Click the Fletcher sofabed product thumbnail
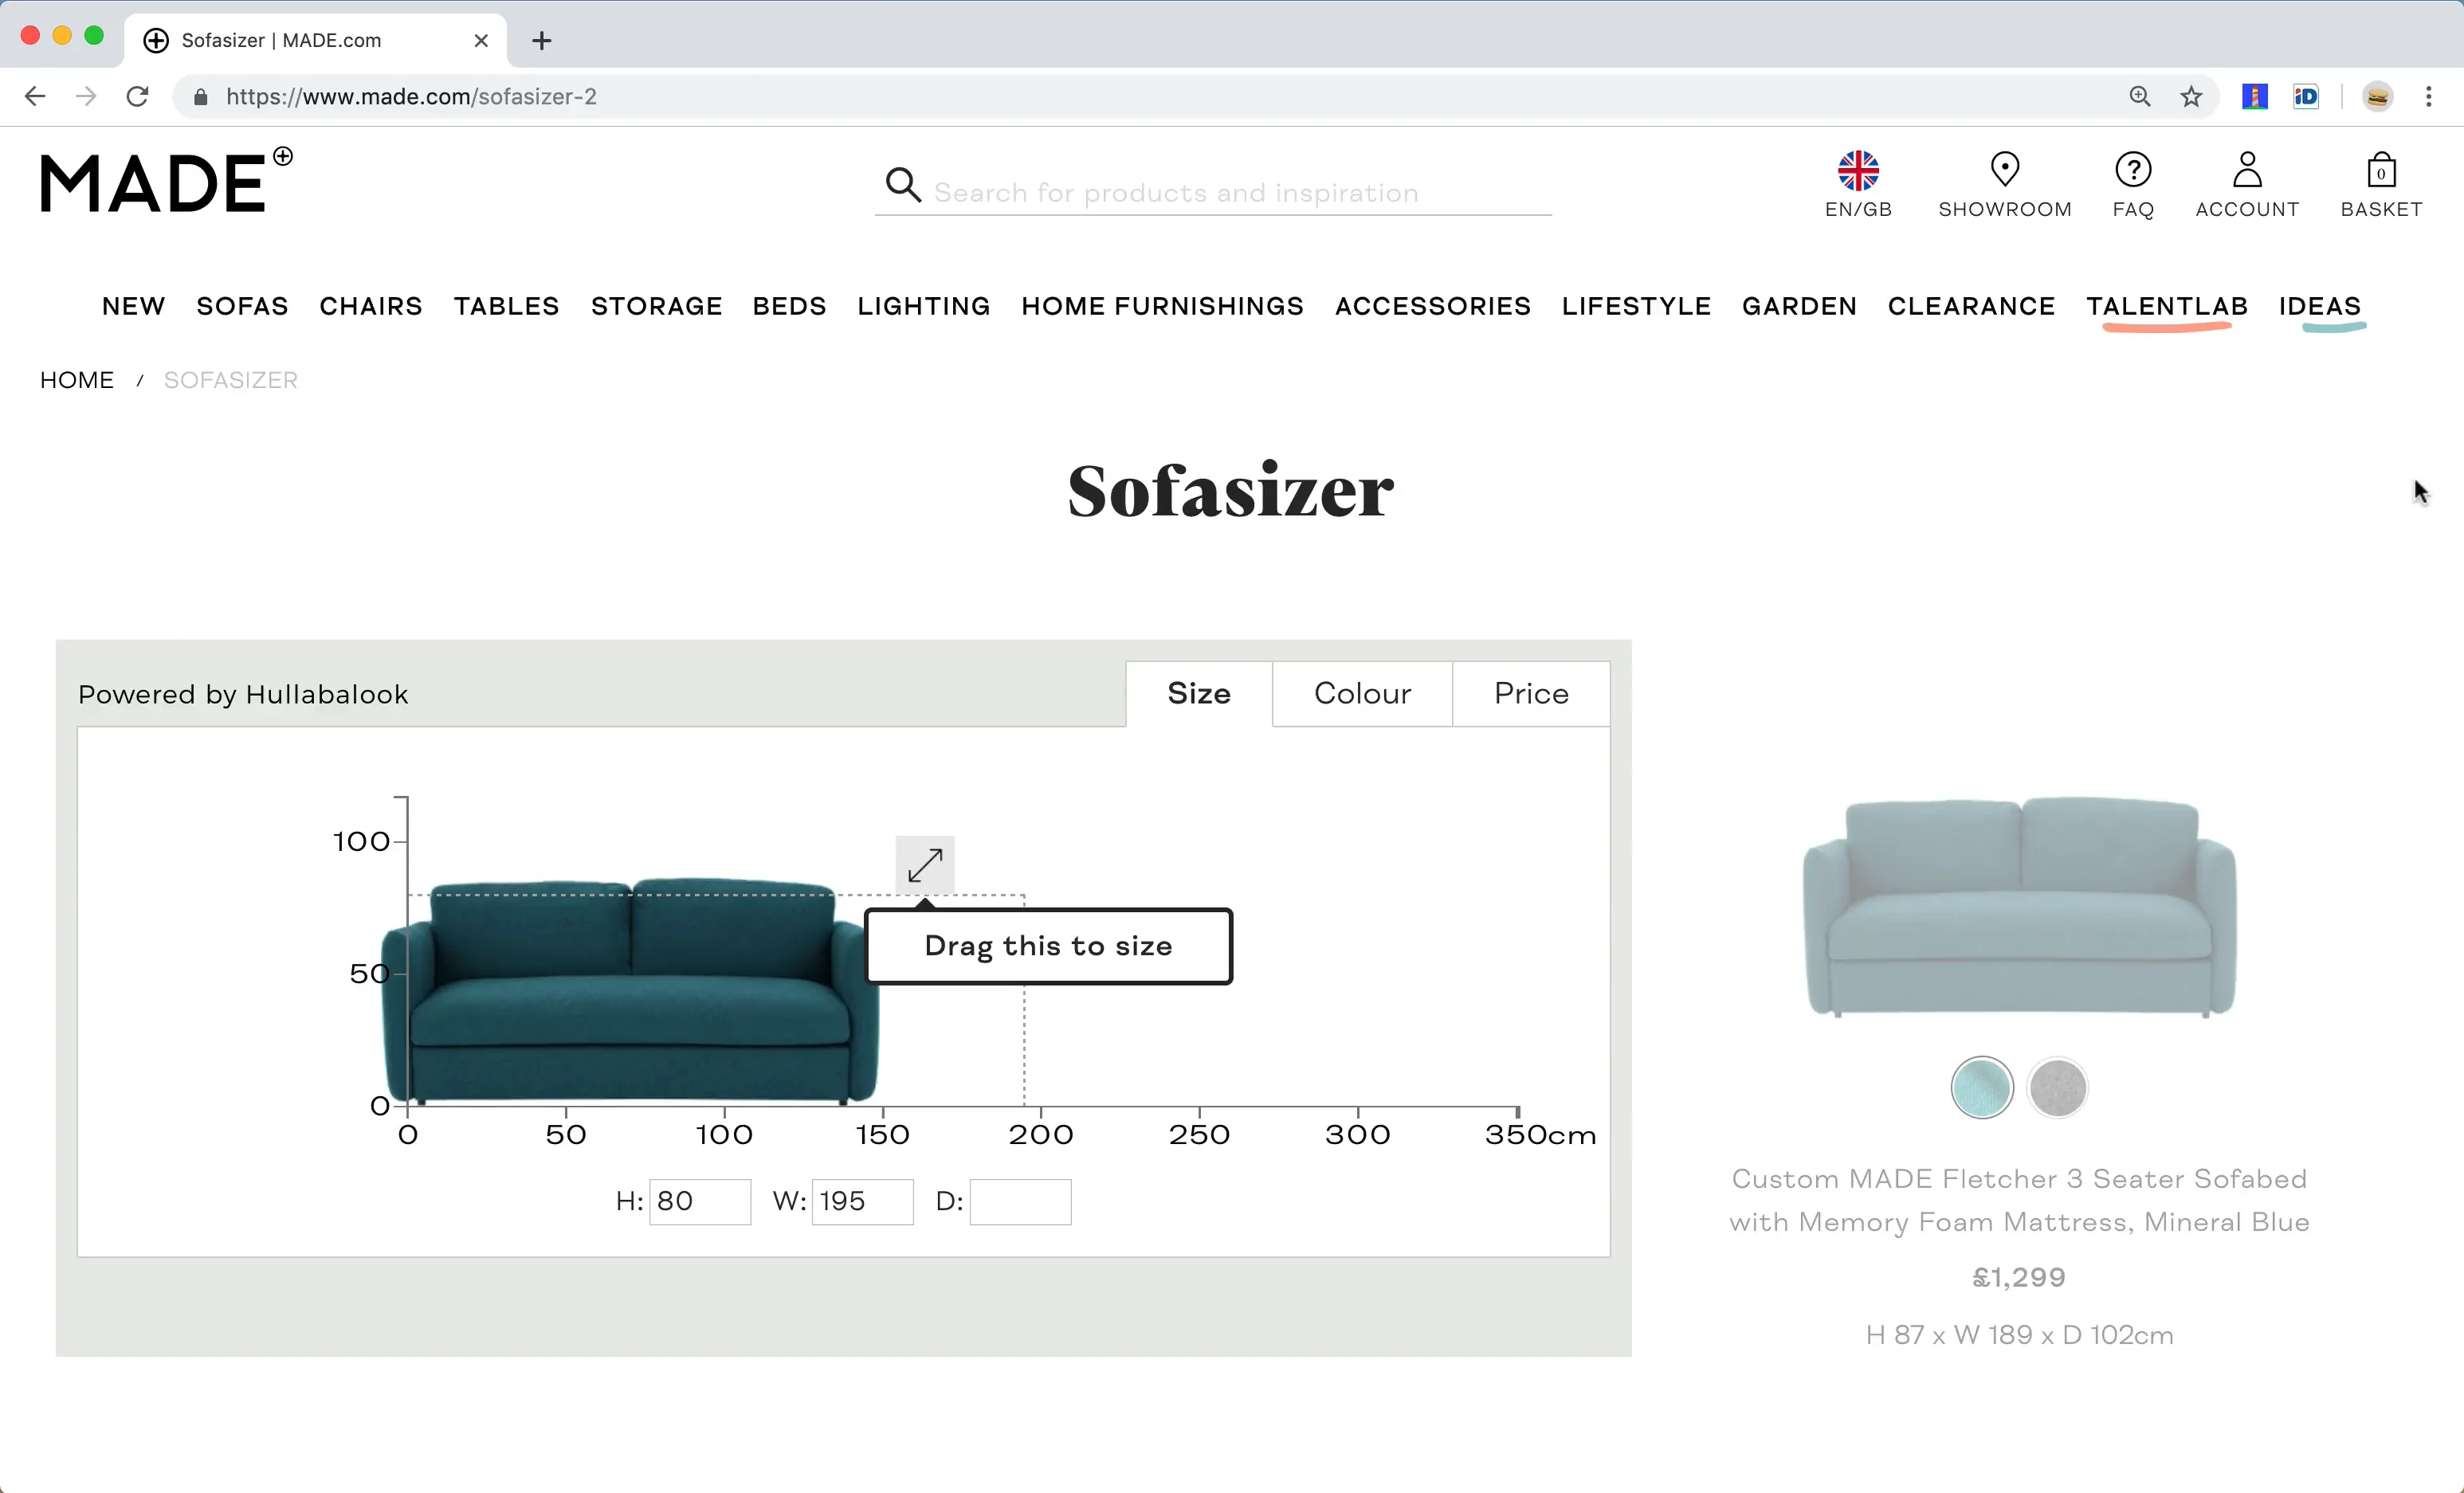 pyautogui.click(x=2018, y=907)
